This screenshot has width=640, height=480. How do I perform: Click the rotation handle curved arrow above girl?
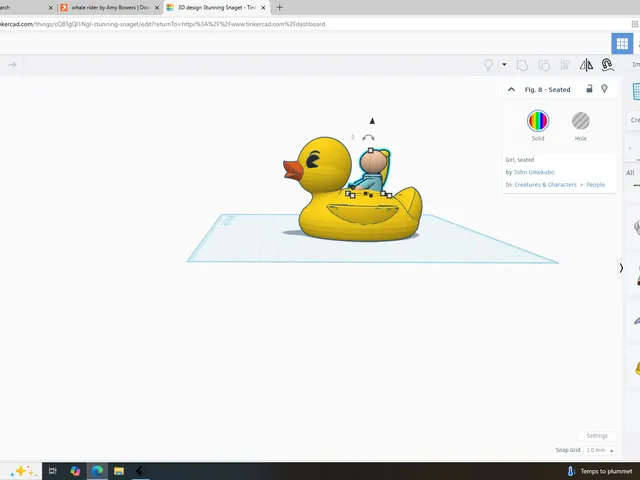pyautogui.click(x=368, y=138)
